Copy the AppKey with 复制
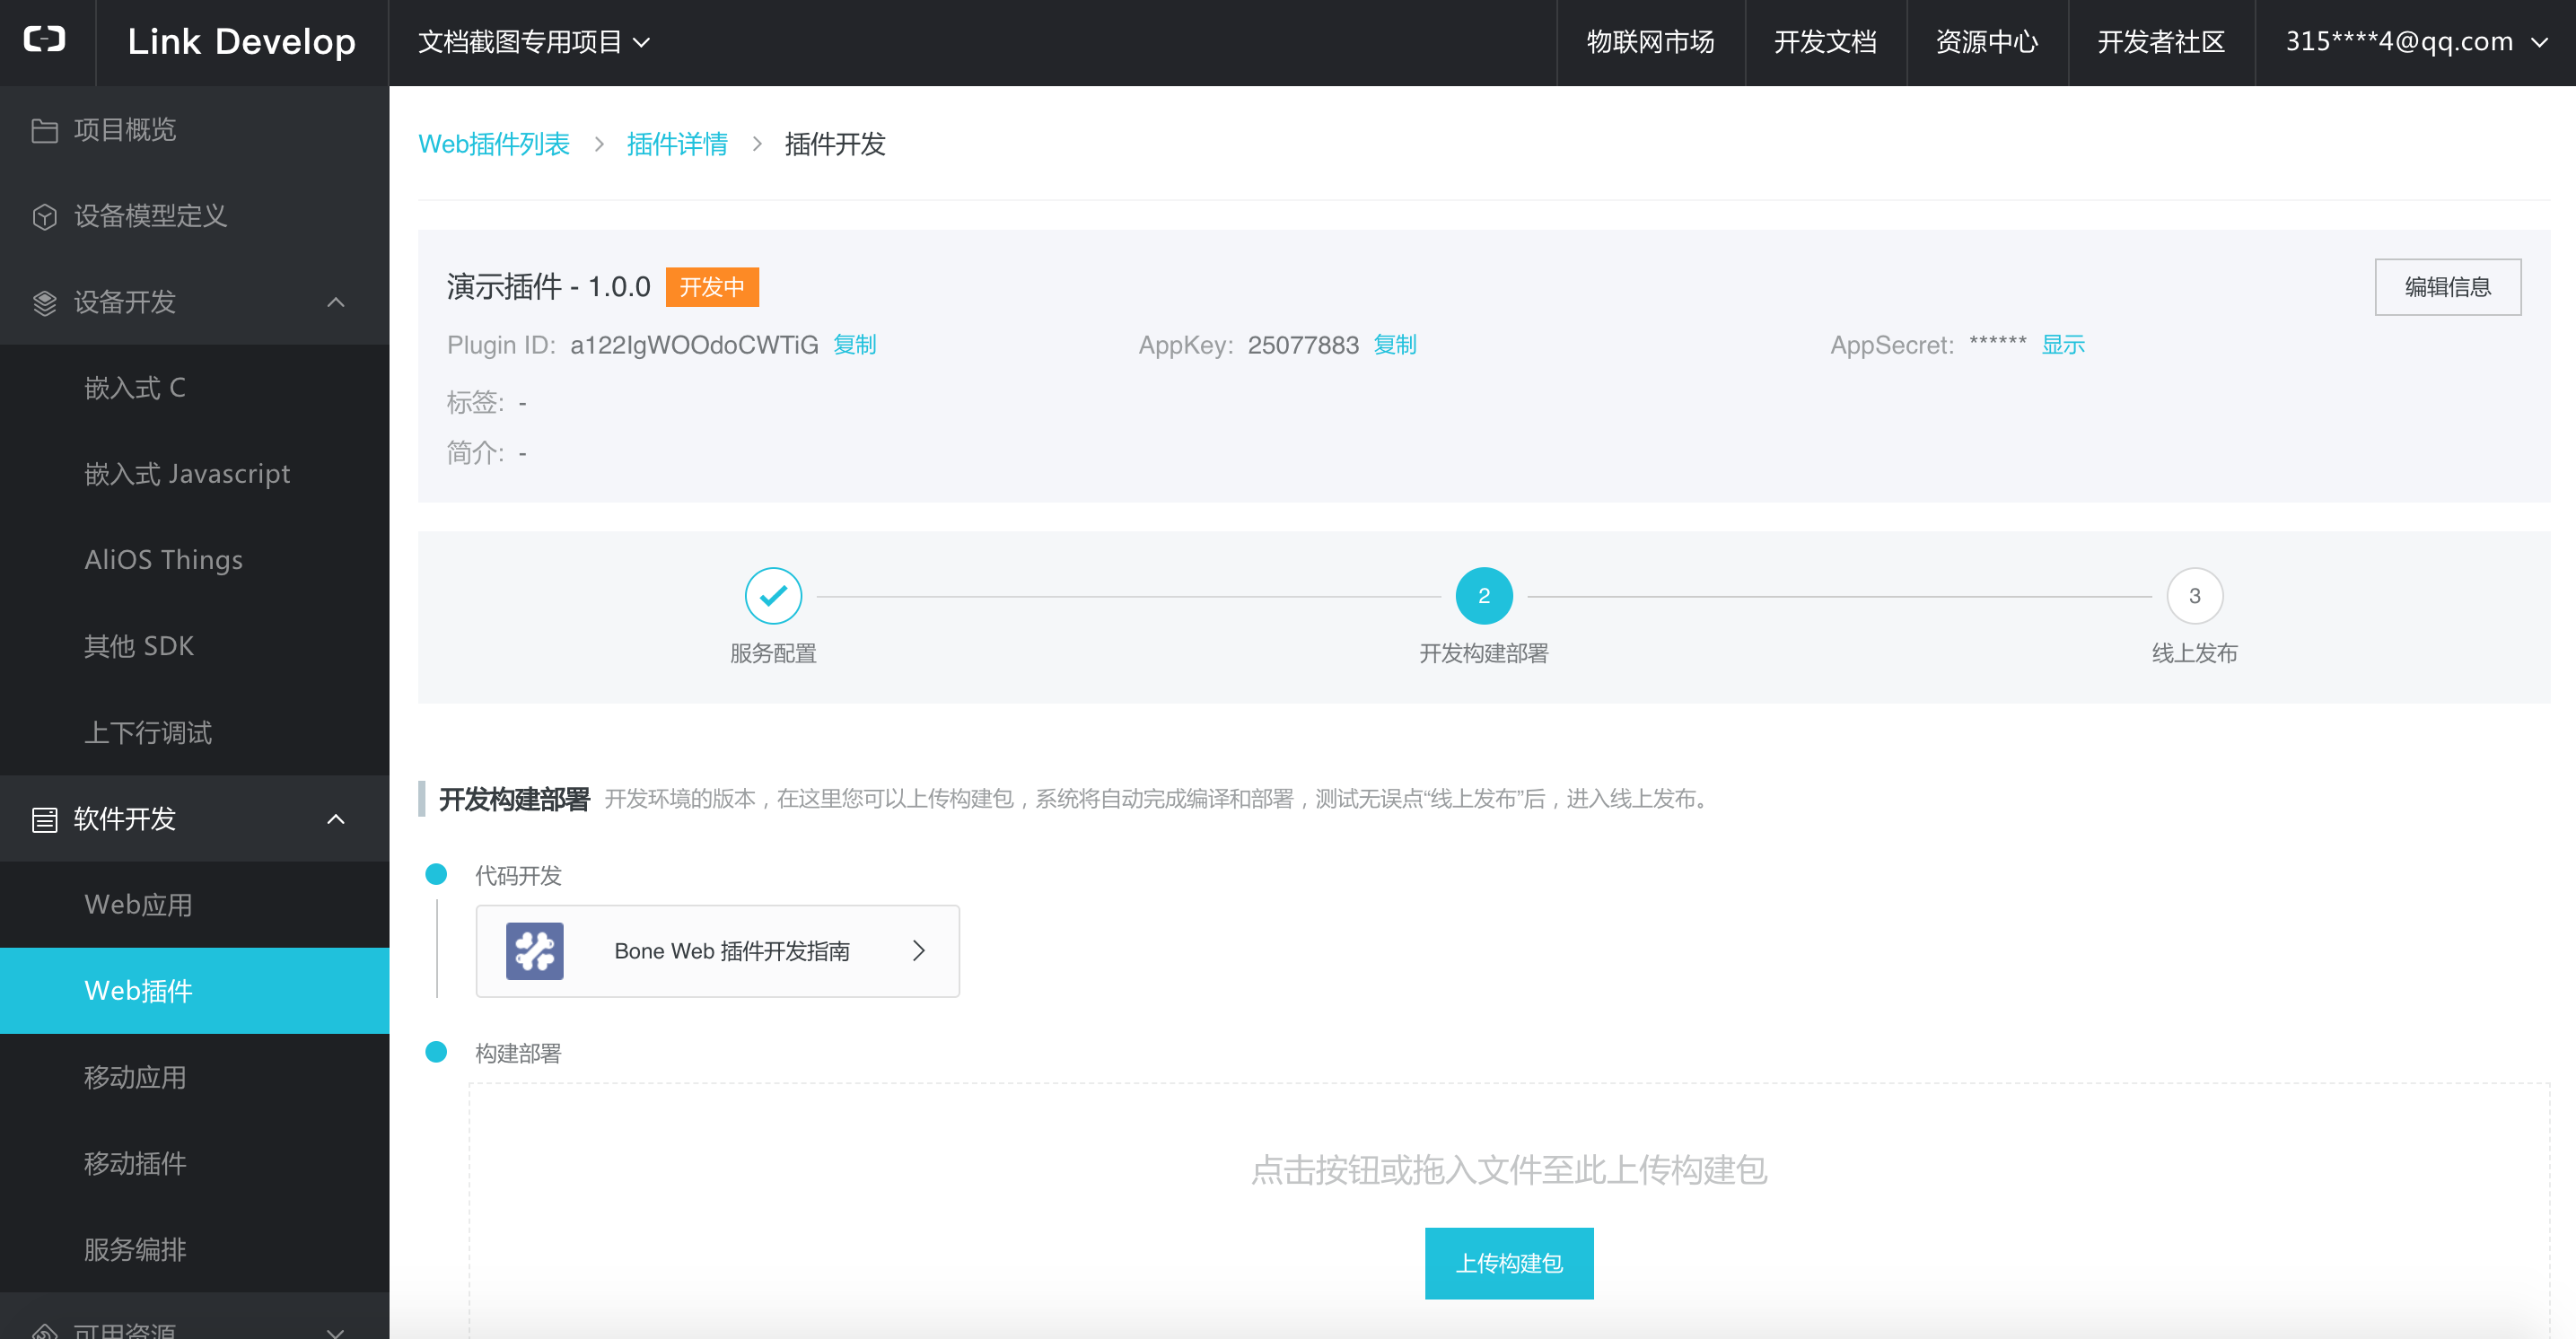Screen dimensions: 2576x1339 tap(1395, 345)
